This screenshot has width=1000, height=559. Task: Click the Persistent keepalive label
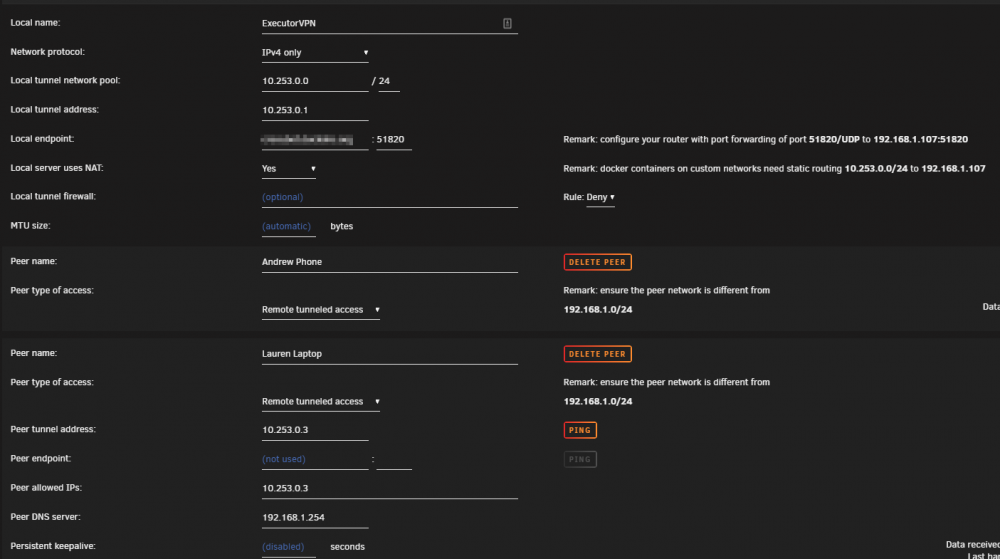tap(53, 546)
